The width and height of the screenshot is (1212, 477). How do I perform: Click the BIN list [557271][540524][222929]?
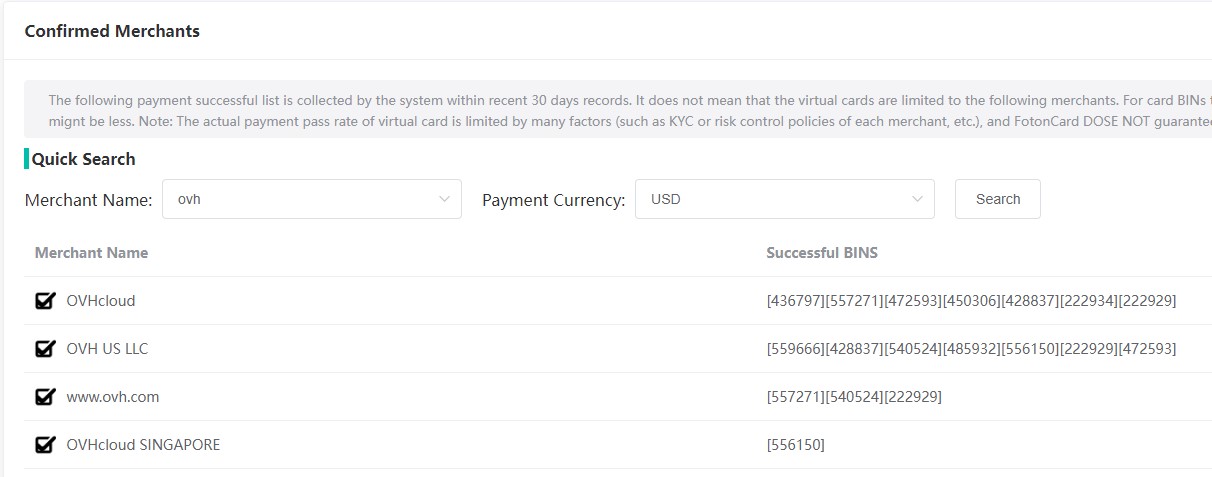tap(854, 396)
